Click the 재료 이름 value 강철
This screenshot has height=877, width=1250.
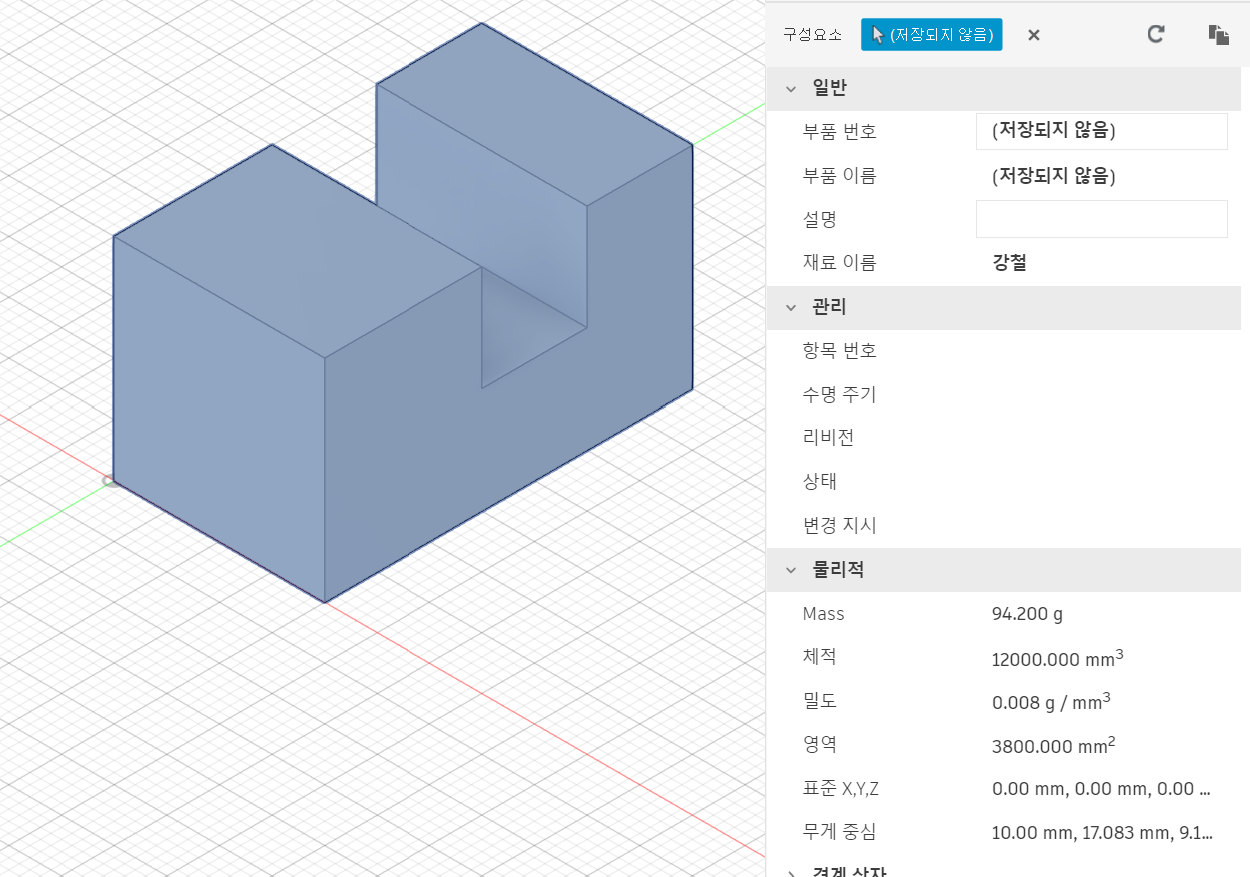coord(1009,263)
